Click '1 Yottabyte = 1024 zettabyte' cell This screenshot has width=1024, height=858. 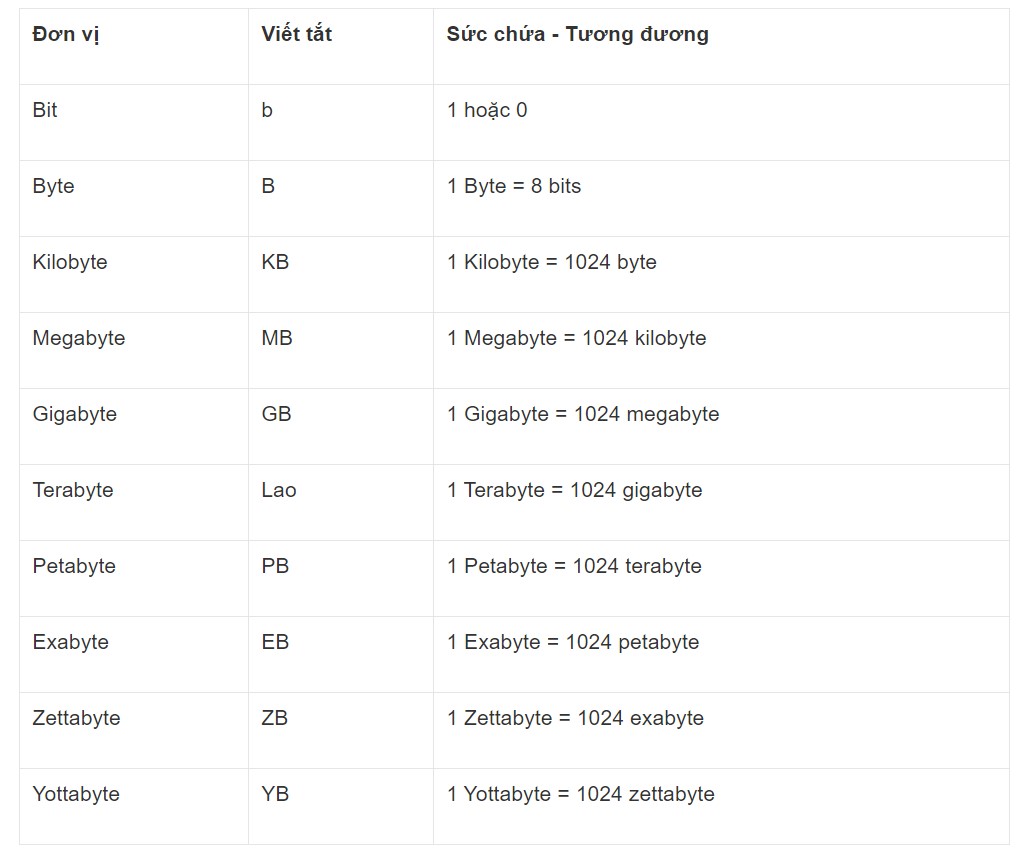(581, 795)
